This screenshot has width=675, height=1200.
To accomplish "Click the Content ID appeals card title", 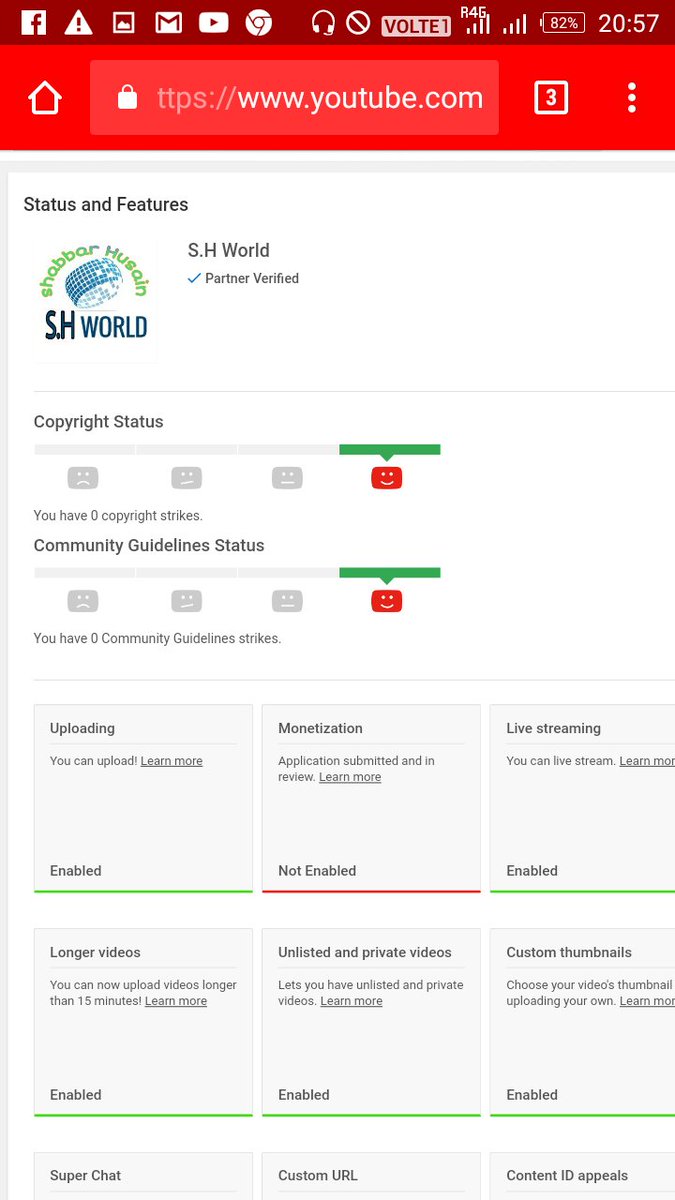I will point(567,1175).
